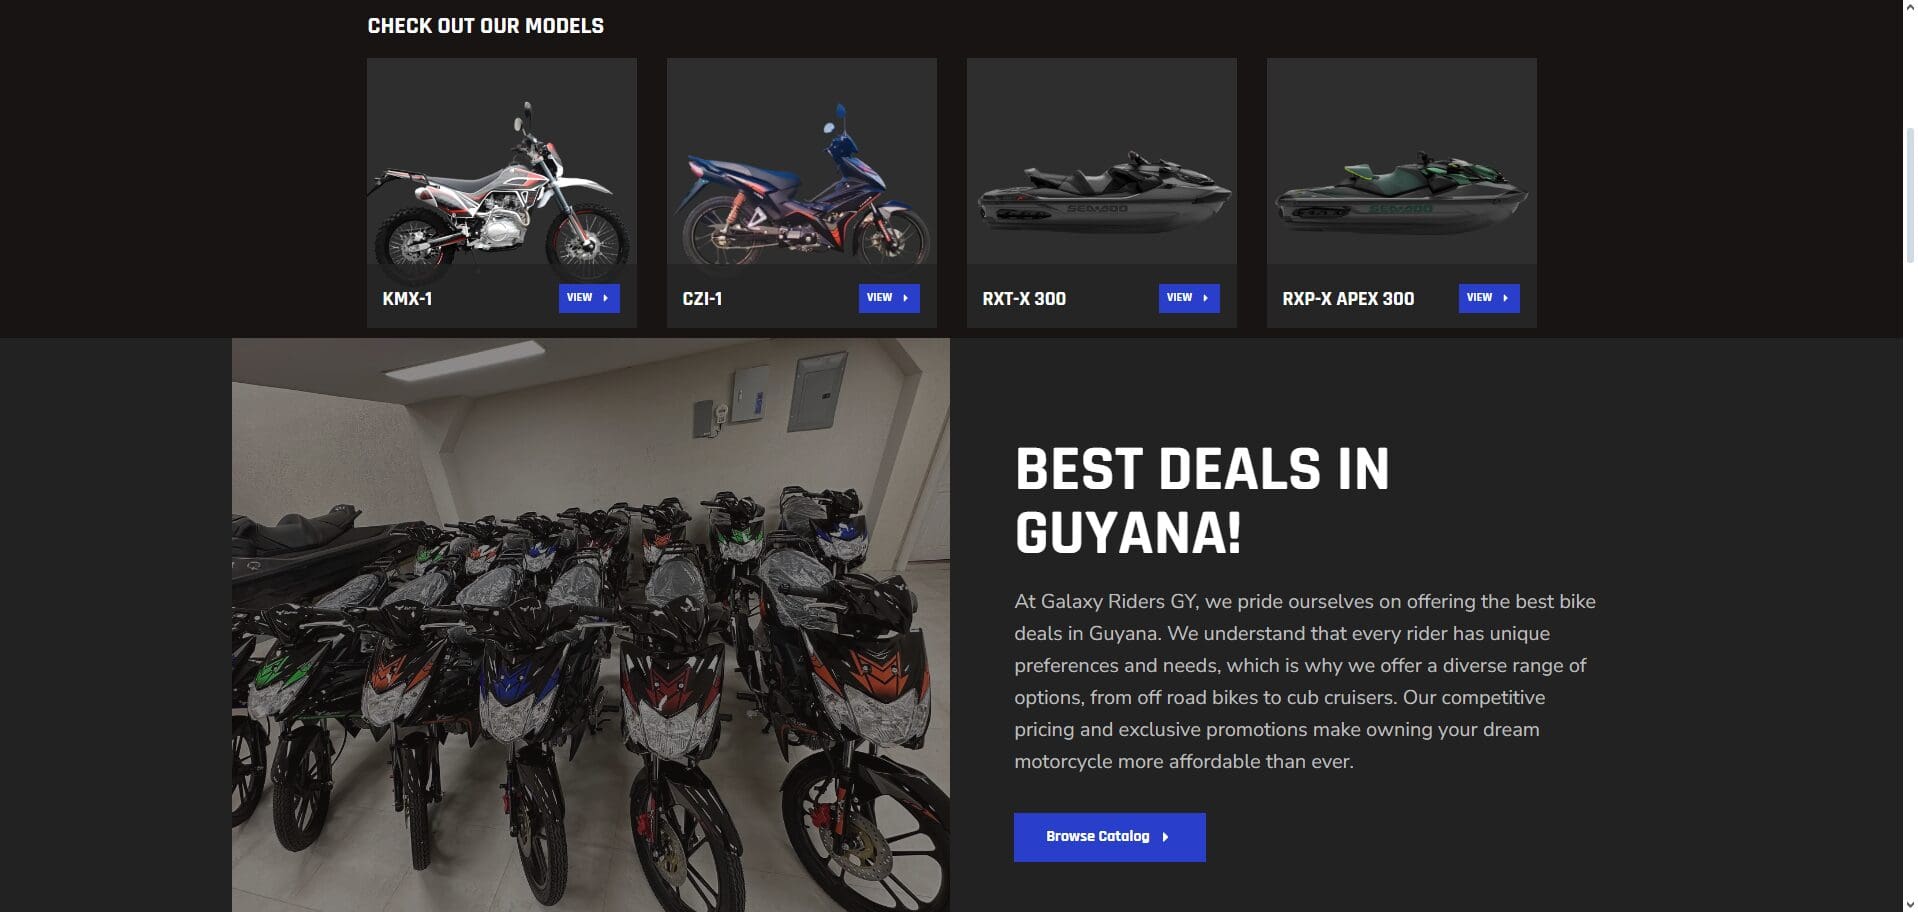Click the VIEW button for KMX-1

[589, 298]
